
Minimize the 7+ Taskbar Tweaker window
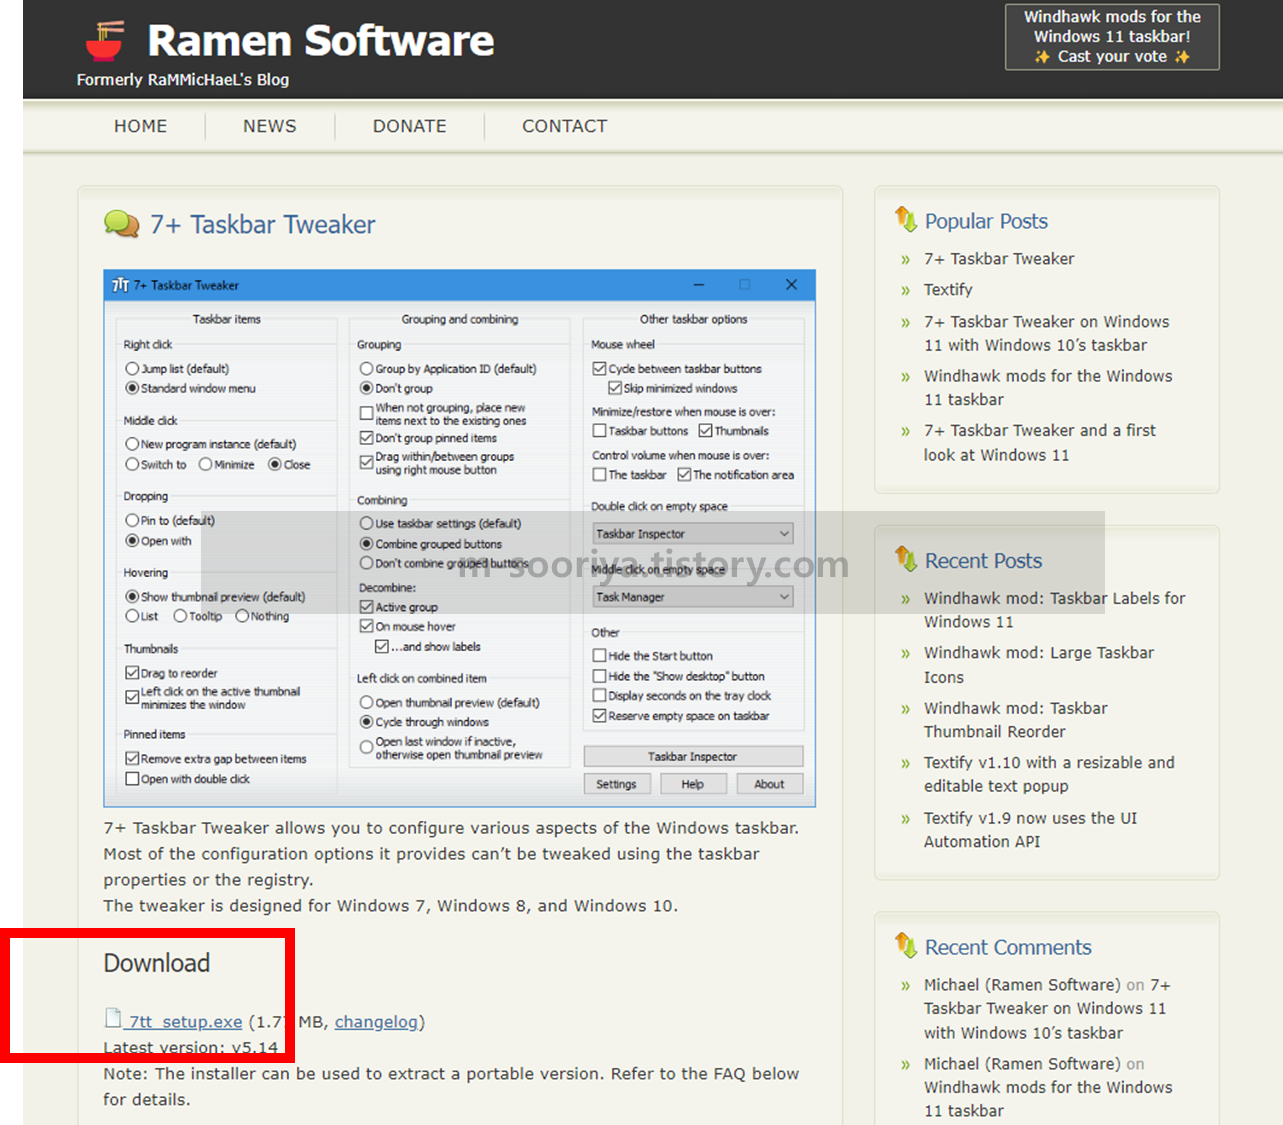pos(699,285)
